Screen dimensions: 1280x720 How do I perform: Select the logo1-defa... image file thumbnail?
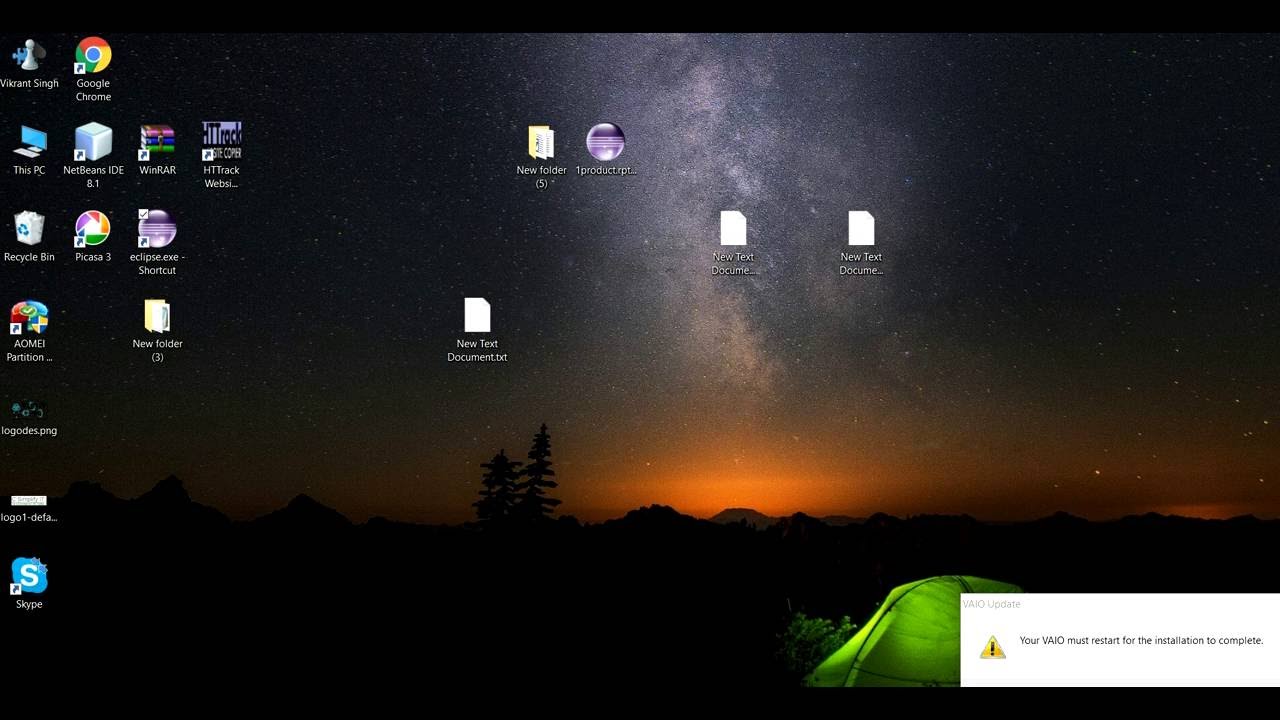click(29, 500)
